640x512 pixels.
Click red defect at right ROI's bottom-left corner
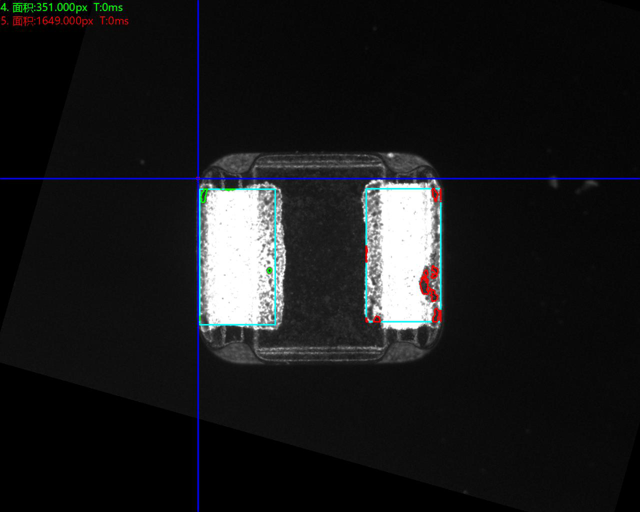click(370, 317)
